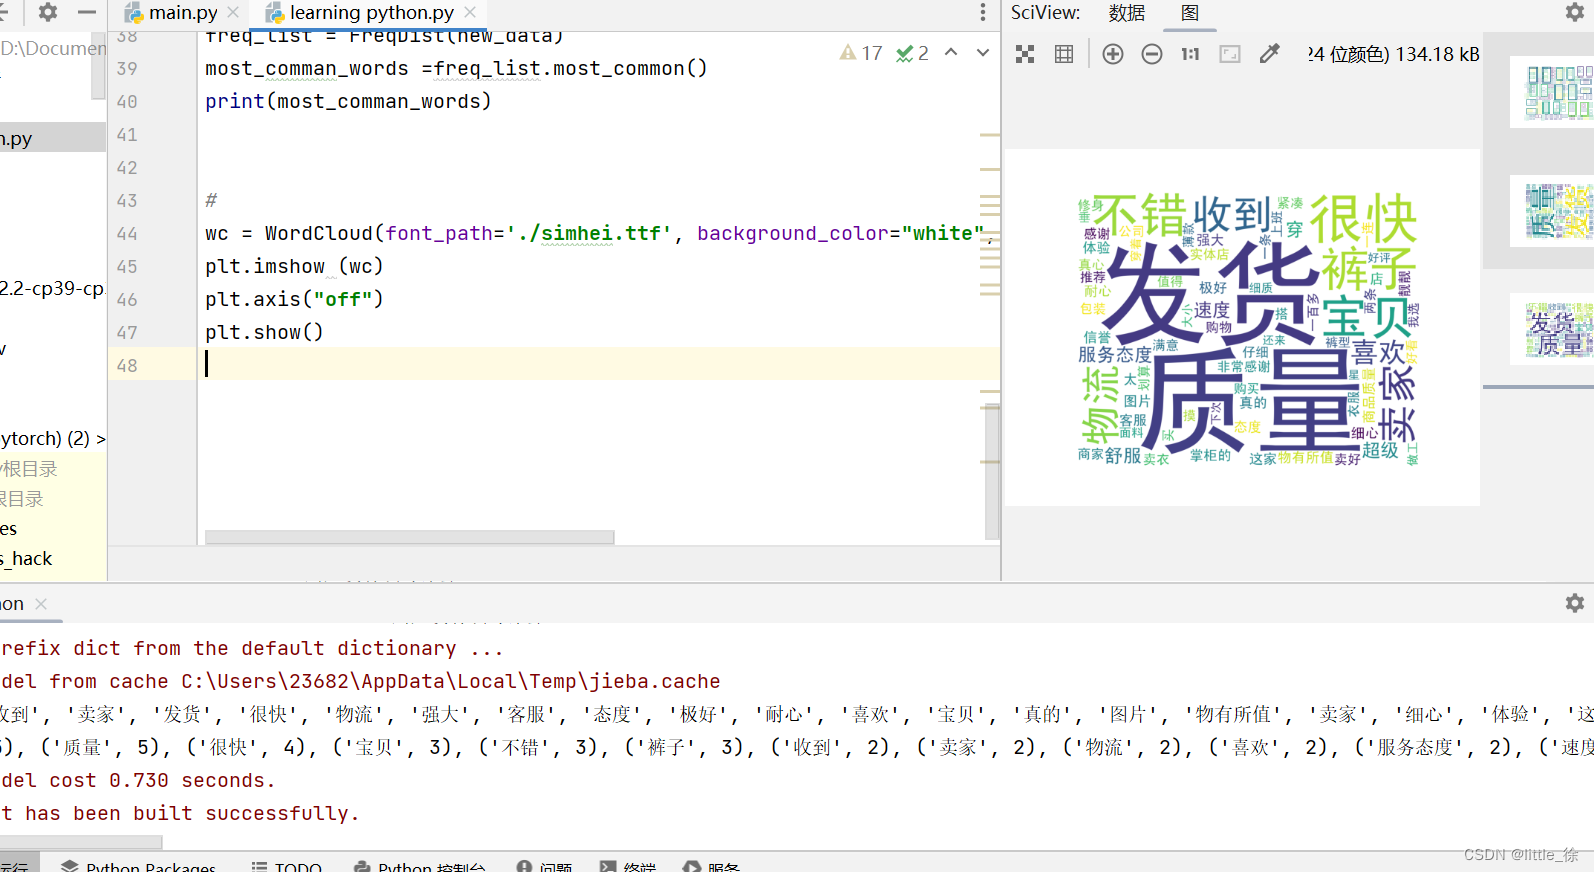Fit image zoom to window
The image size is (1594, 872).
[1230, 54]
